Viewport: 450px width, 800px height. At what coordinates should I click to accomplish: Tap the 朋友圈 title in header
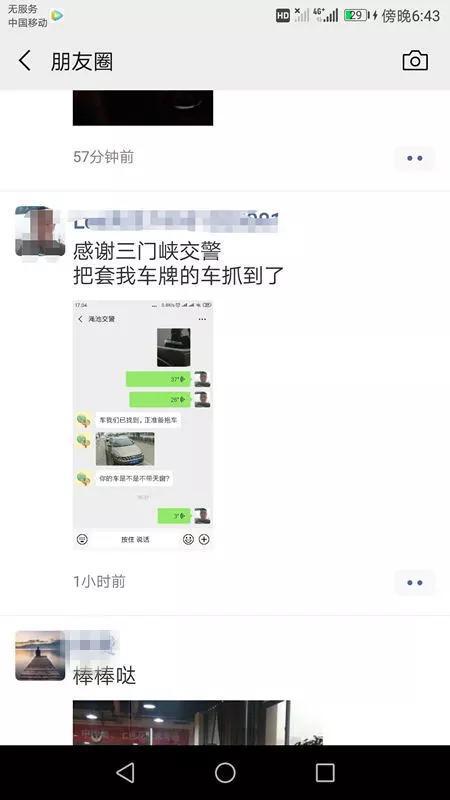point(82,61)
